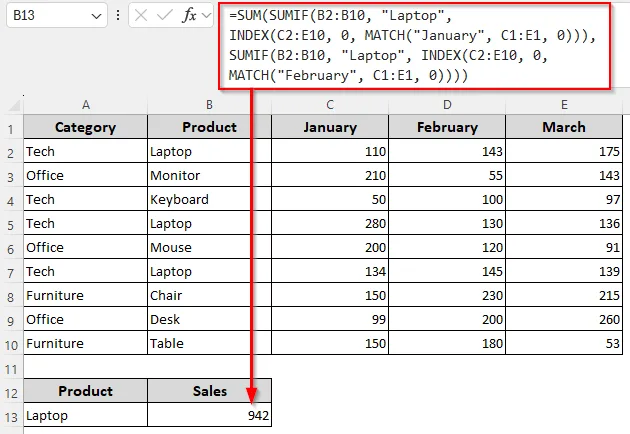The width and height of the screenshot is (630, 434).
Task: Click the Table cell
Action: tap(209, 343)
